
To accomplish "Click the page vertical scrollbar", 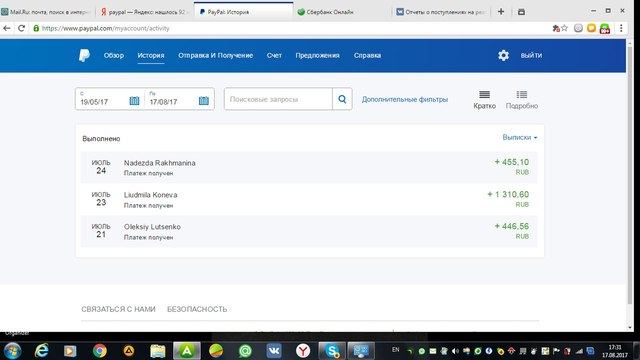I will (x=630, y=176).
